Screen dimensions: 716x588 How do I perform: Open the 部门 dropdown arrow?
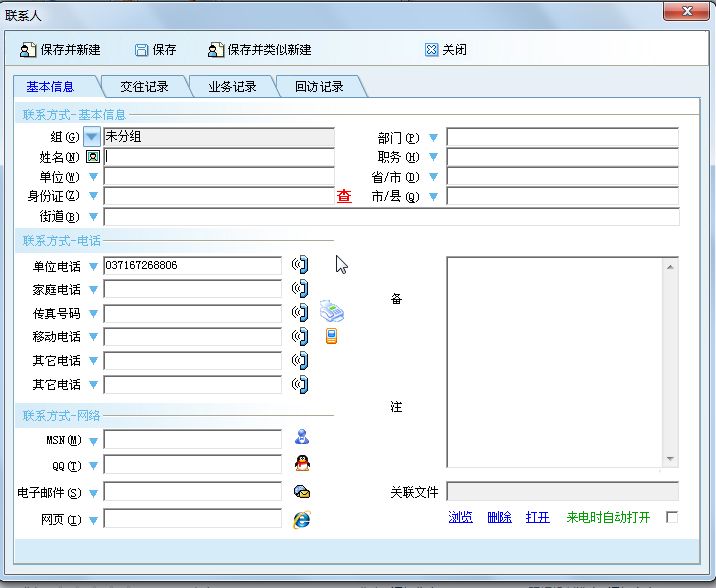coord(433,138)
